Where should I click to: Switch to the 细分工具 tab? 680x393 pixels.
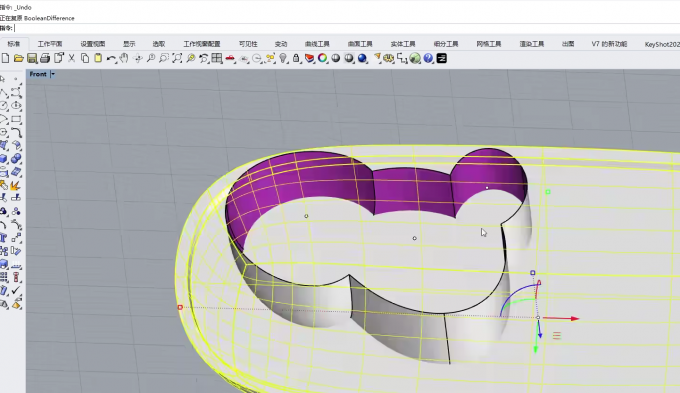(446, 44)
